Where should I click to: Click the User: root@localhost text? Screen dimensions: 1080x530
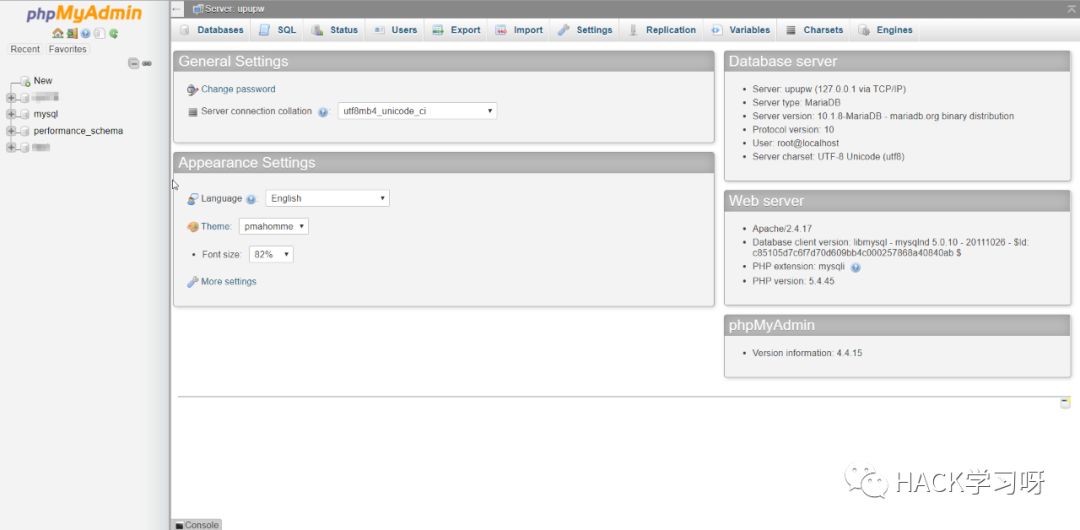796,143
